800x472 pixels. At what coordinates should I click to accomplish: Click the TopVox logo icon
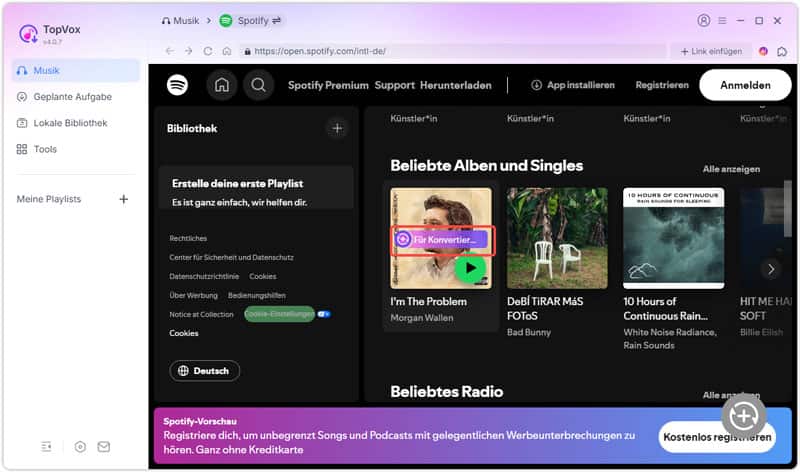point(28,34)
